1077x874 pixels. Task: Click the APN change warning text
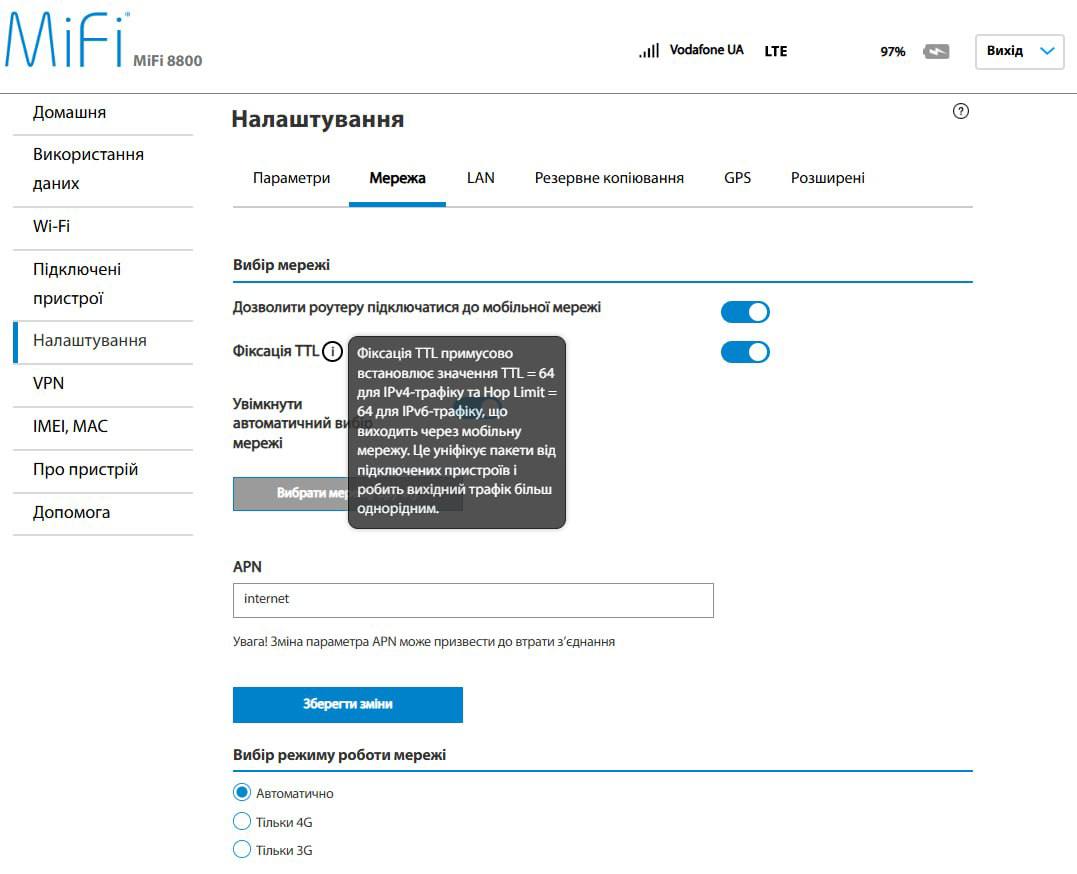pyautogui.click(x=424, y=642)
